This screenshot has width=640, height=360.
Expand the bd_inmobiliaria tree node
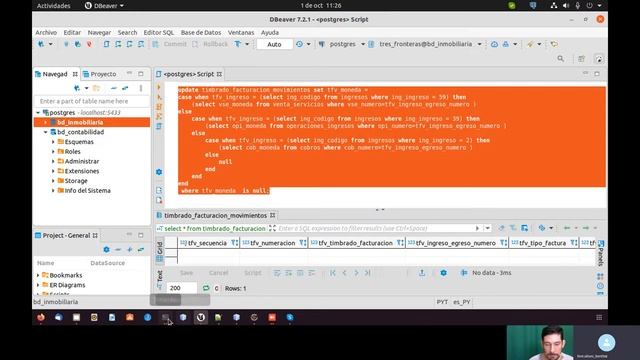pos(46,122)
